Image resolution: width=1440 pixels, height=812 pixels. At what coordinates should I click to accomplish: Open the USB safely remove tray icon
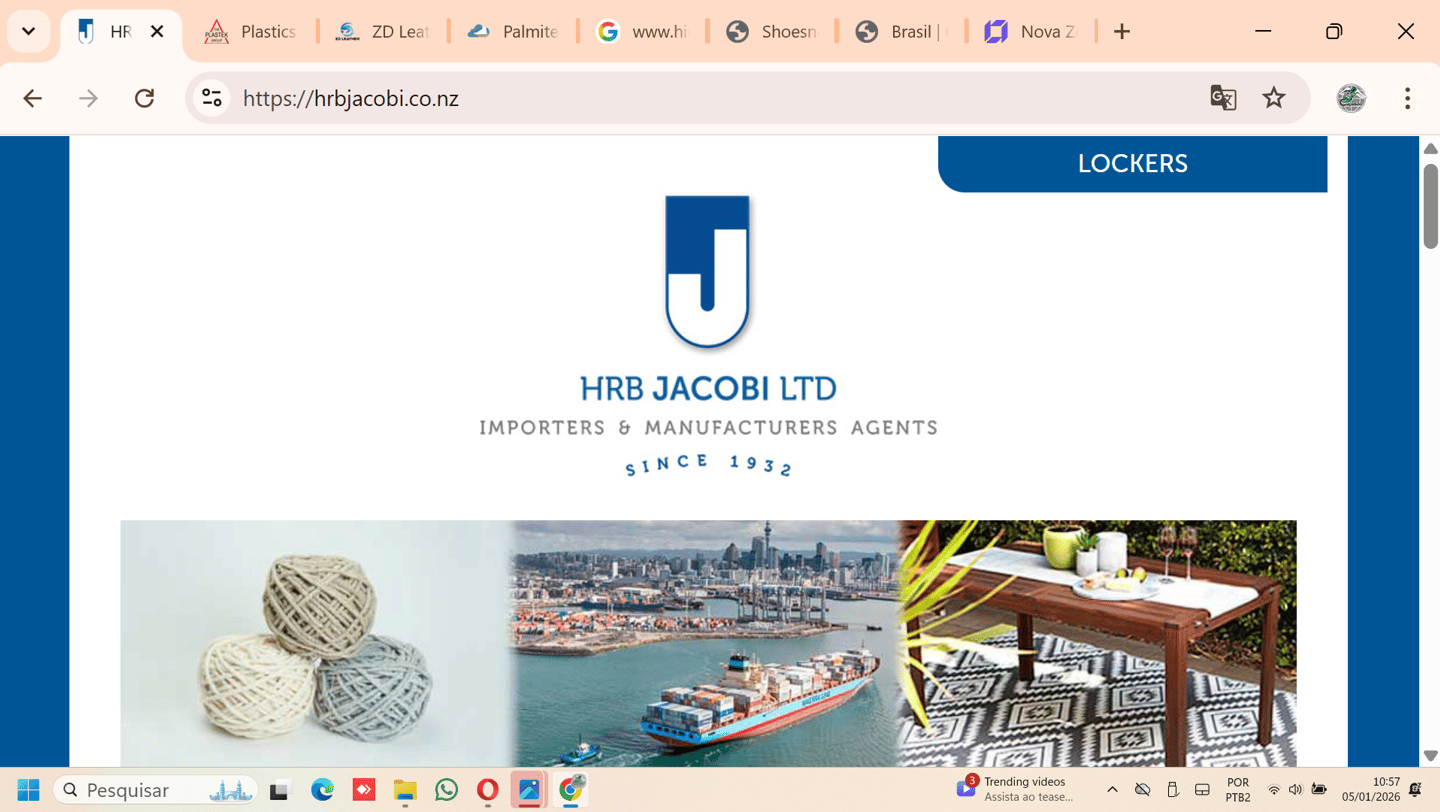coord(1173,790)
